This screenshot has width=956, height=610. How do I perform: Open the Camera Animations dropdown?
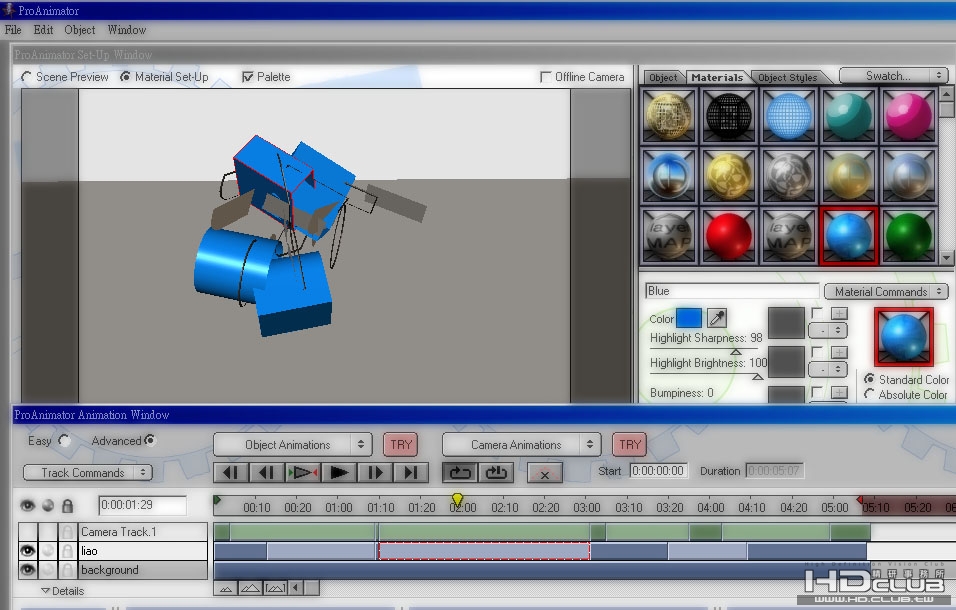click(521, 444)
